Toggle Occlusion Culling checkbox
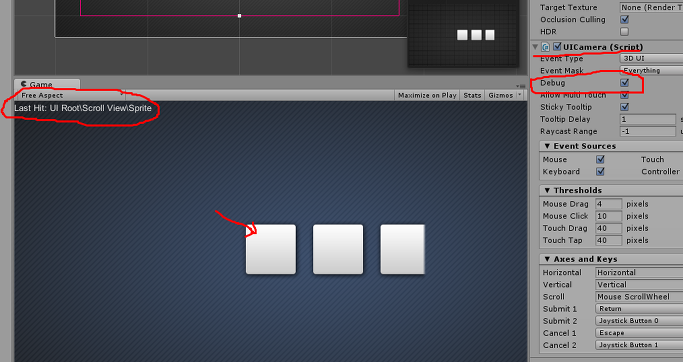Viewport: 683px width, 362px height. (x=625, y=20)
